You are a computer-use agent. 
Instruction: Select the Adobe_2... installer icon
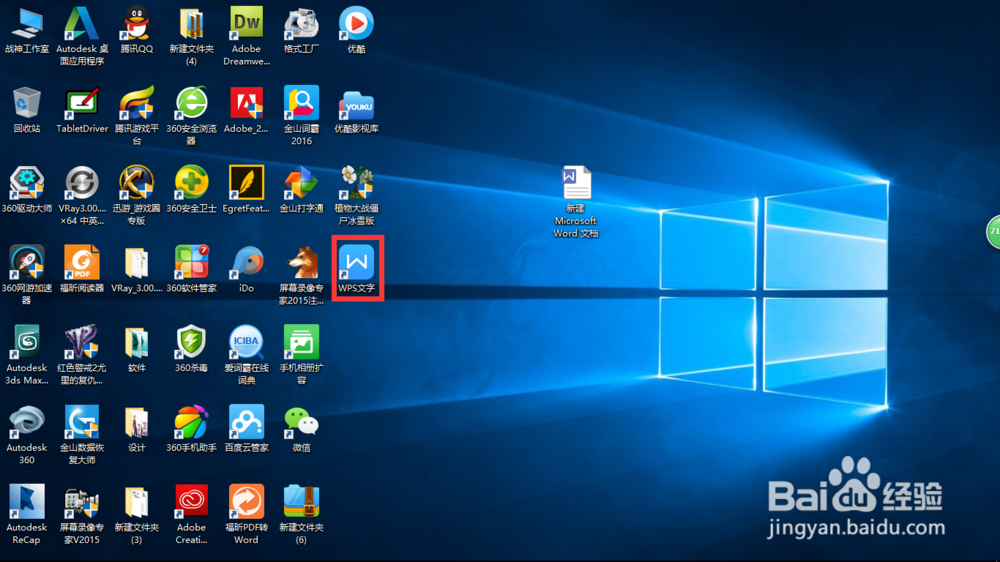click(x=246, y=104)
